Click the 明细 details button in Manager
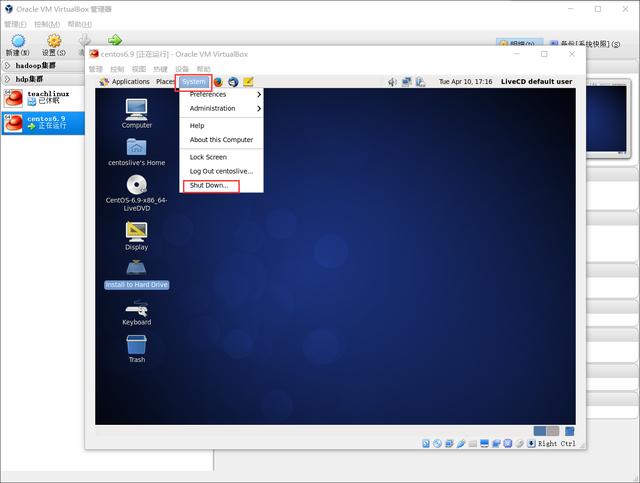 pos(519,43)
